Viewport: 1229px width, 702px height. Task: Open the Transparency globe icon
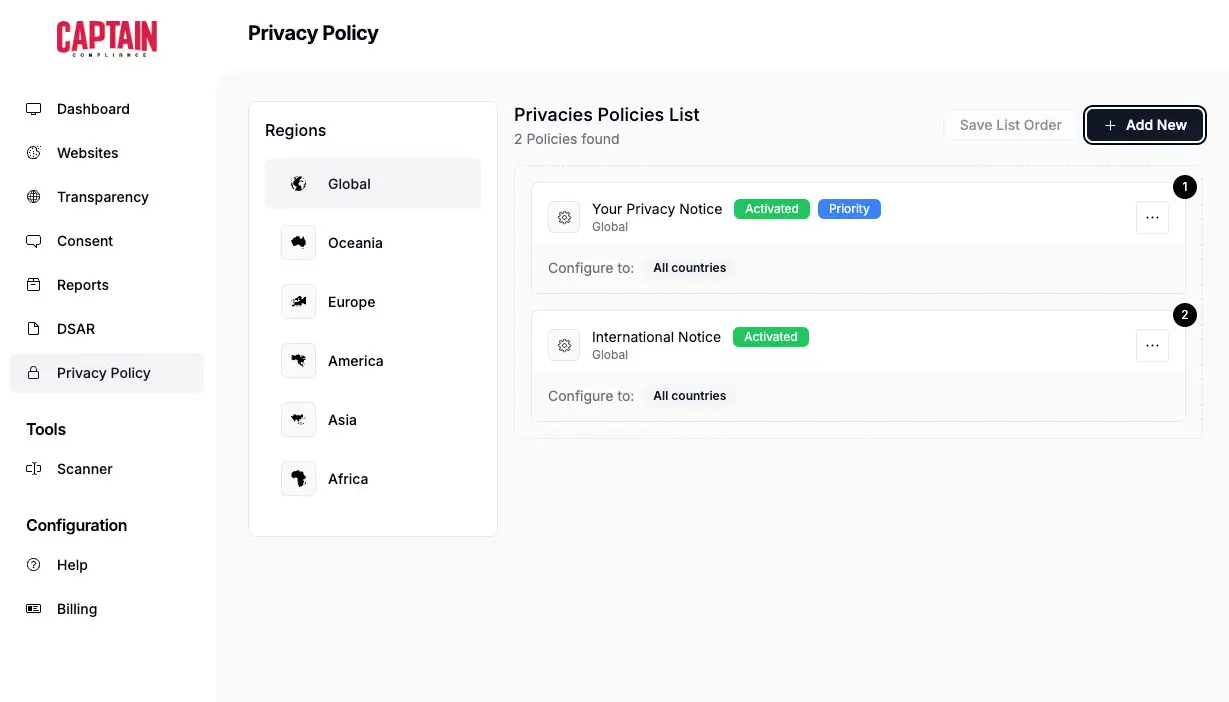[34, 197]
